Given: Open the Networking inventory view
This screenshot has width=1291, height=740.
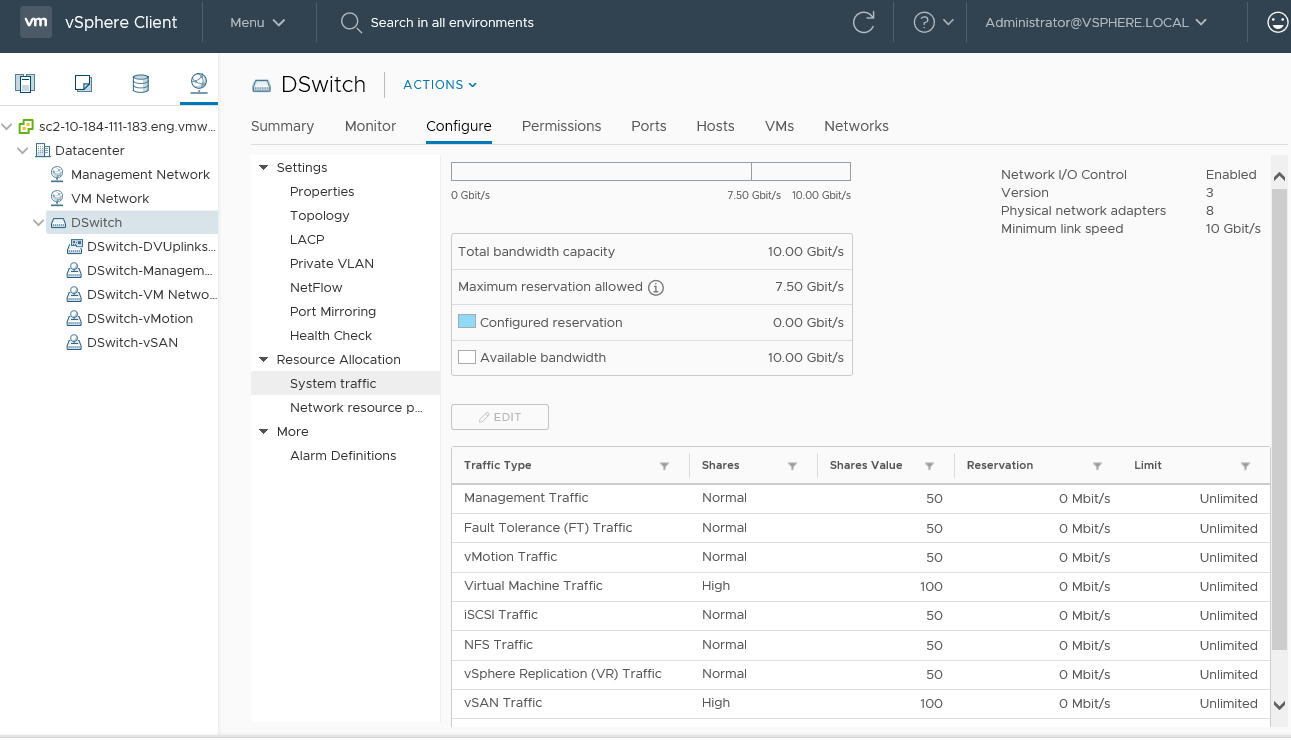Looking at the screenshot, I should click(199, 83).
